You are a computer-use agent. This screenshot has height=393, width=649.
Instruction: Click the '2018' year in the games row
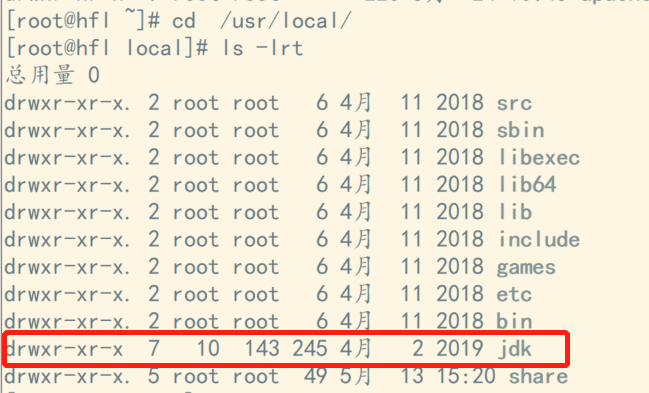460,267
